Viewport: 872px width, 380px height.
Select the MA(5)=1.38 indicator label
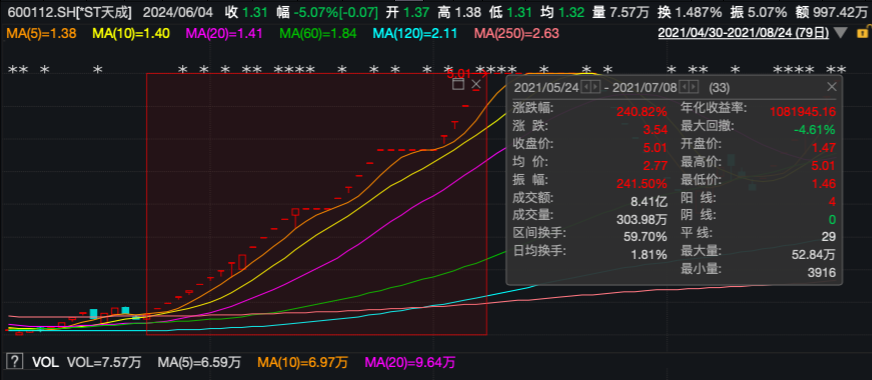tap(41, 33)
